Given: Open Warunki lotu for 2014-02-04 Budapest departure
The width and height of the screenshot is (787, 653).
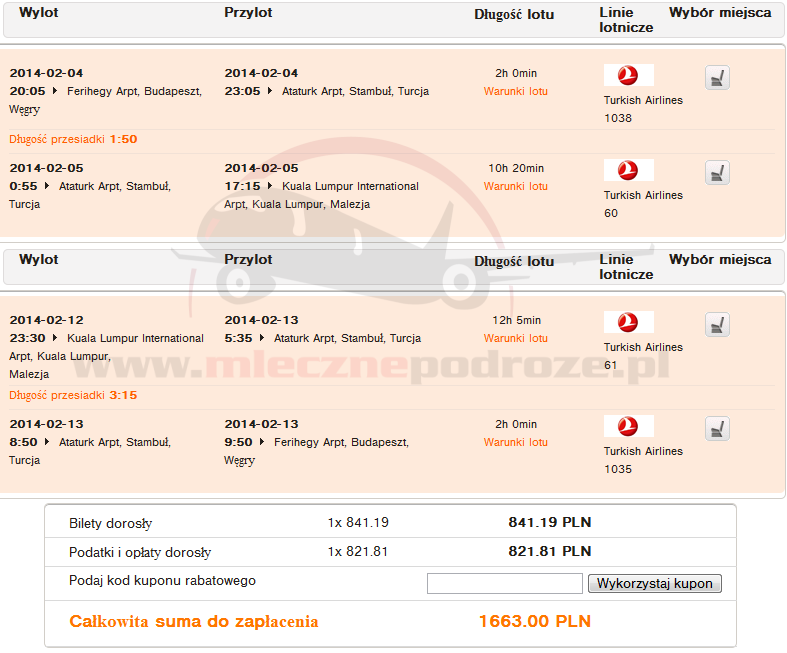Looking at the screenshot, I should [516, 91].
